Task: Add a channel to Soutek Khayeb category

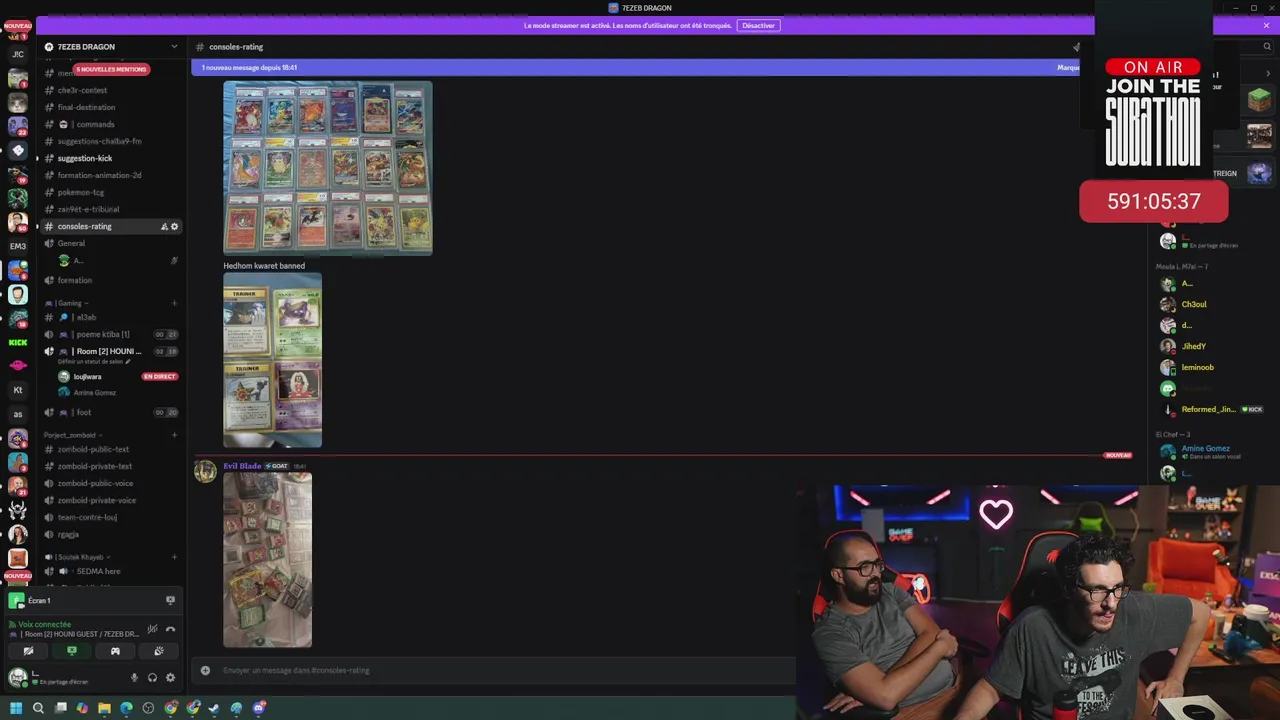Action: 174,557
